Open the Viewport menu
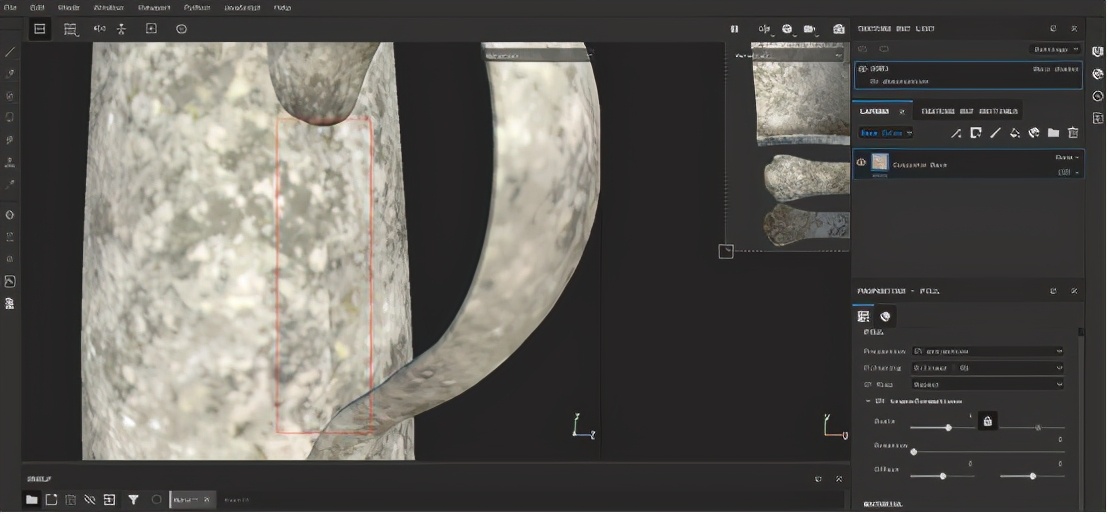 pos(154,8)
